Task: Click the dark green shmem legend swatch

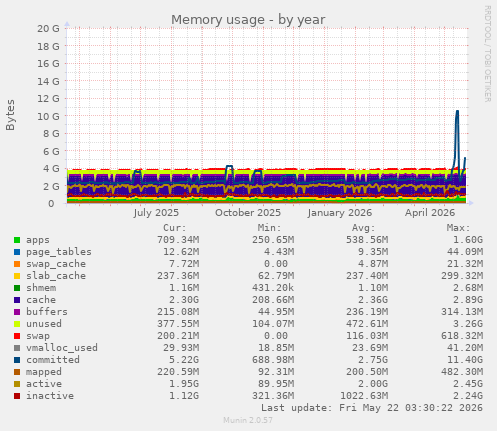Action: (17, 288)
